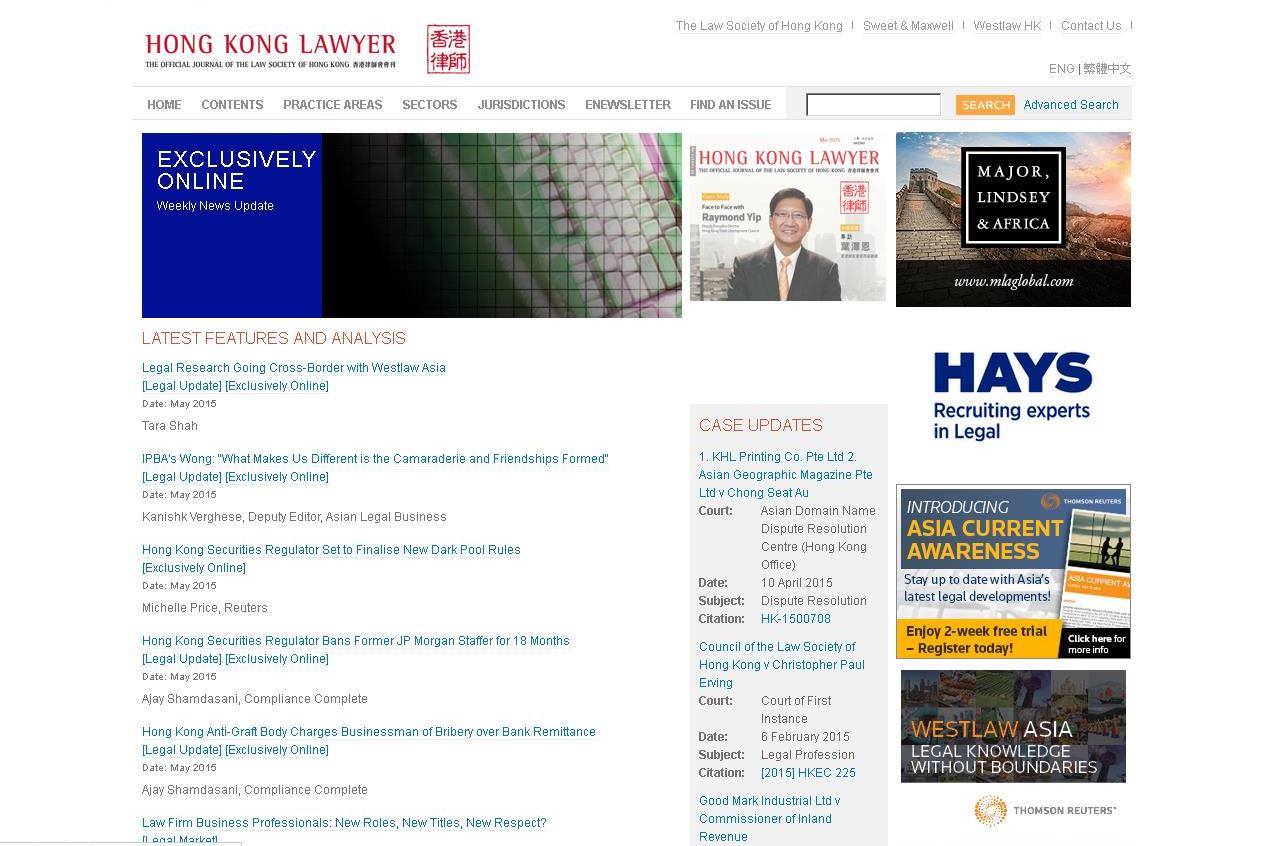1262x846 pixels.
Task: Click the author name Tara Shah
Action: pos(170,426)
